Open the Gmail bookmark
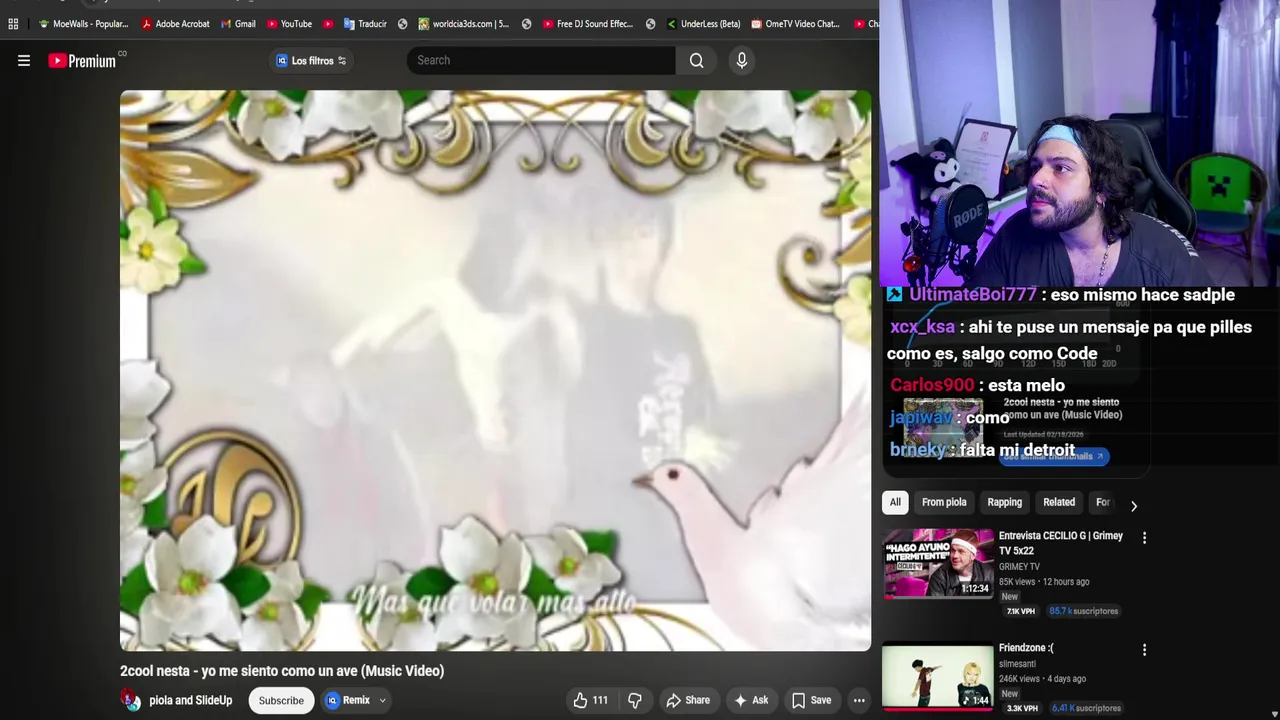The image size is (1280, 720). point(238,24)
